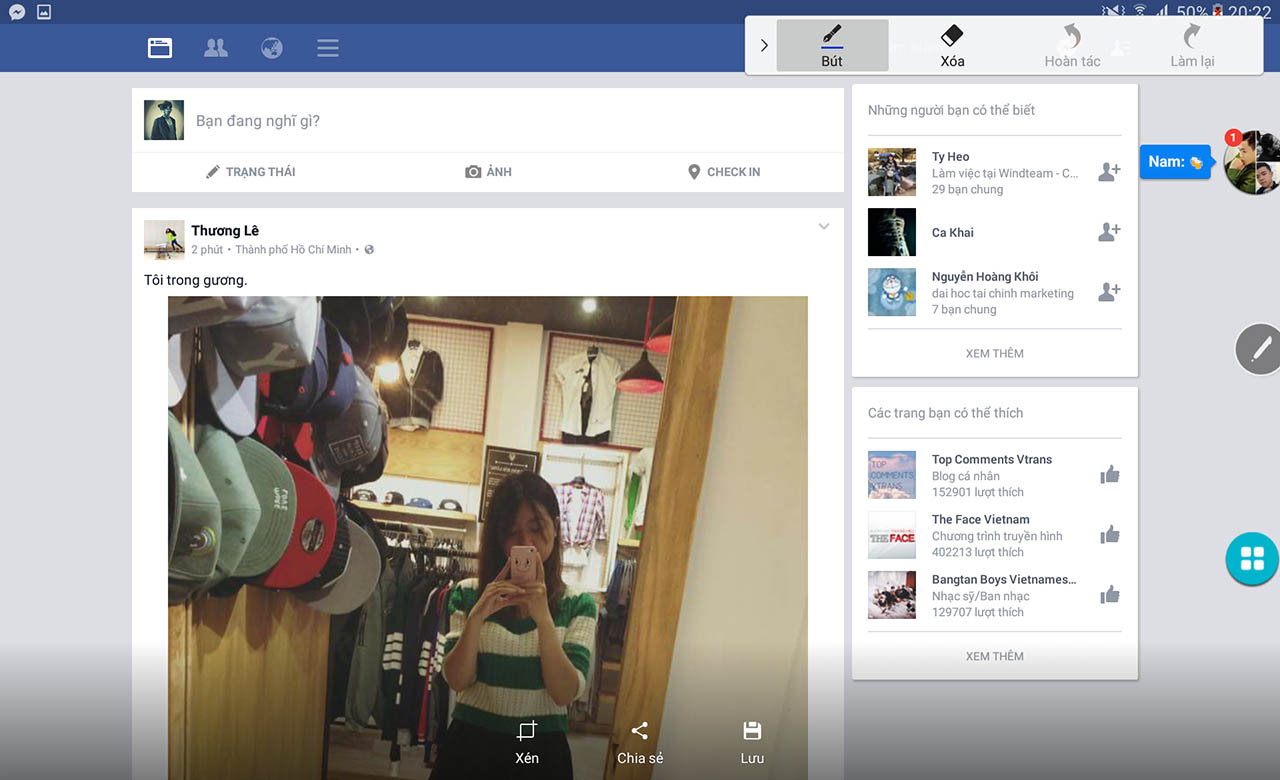
Task: Open the Messenger notification in the status bar
Action: [x=17, y=12]
